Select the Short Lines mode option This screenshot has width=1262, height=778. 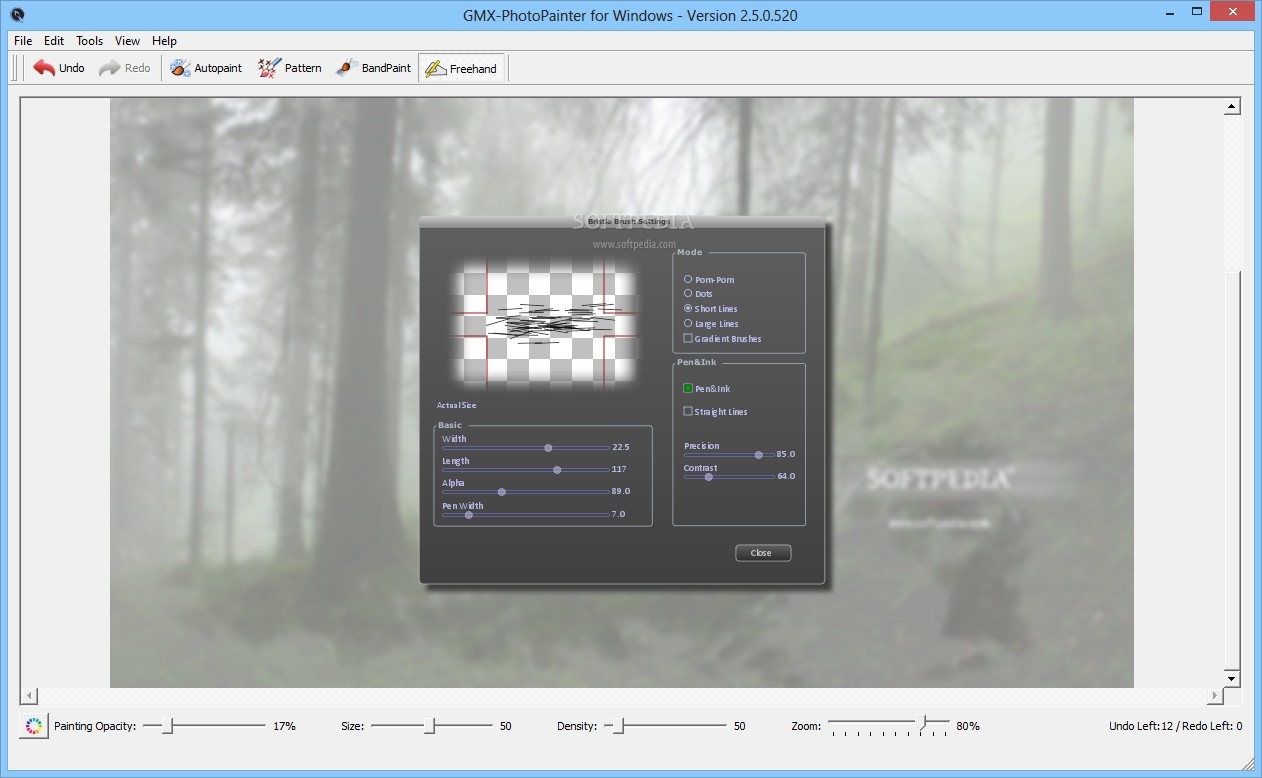click(x=688, y=309)
